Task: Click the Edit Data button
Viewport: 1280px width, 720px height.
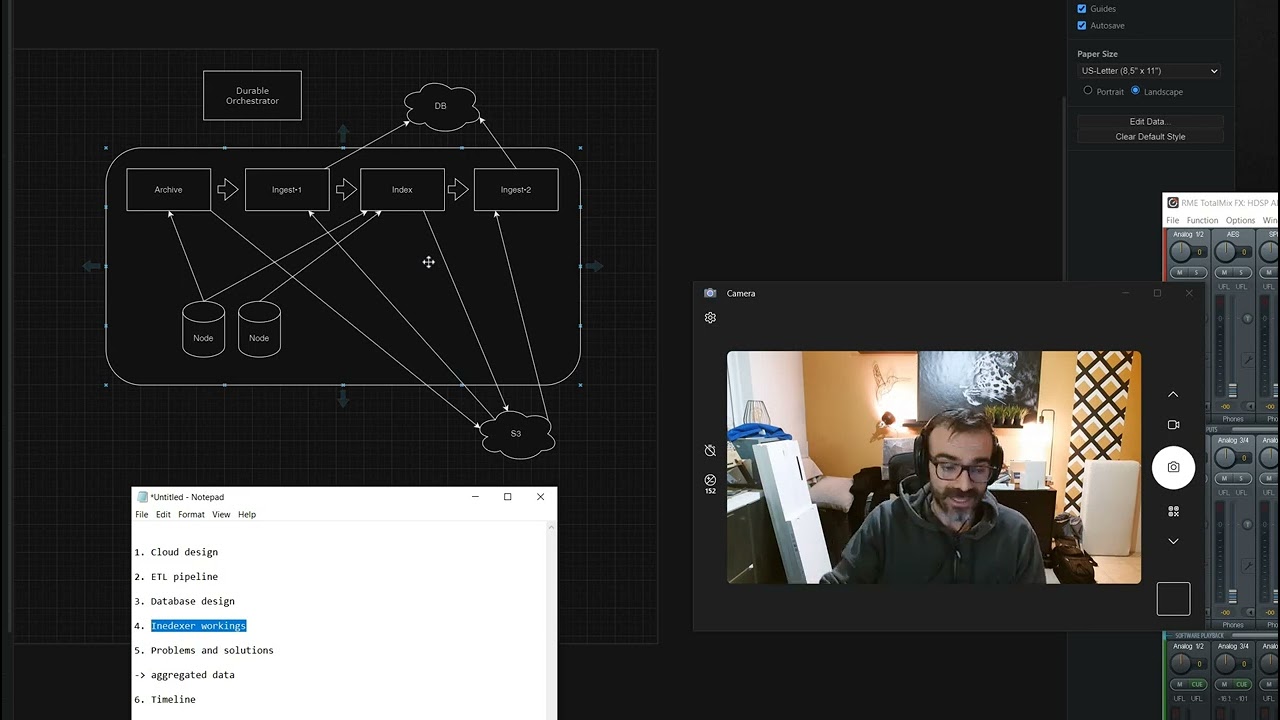Action: [x=1150, y=122]
